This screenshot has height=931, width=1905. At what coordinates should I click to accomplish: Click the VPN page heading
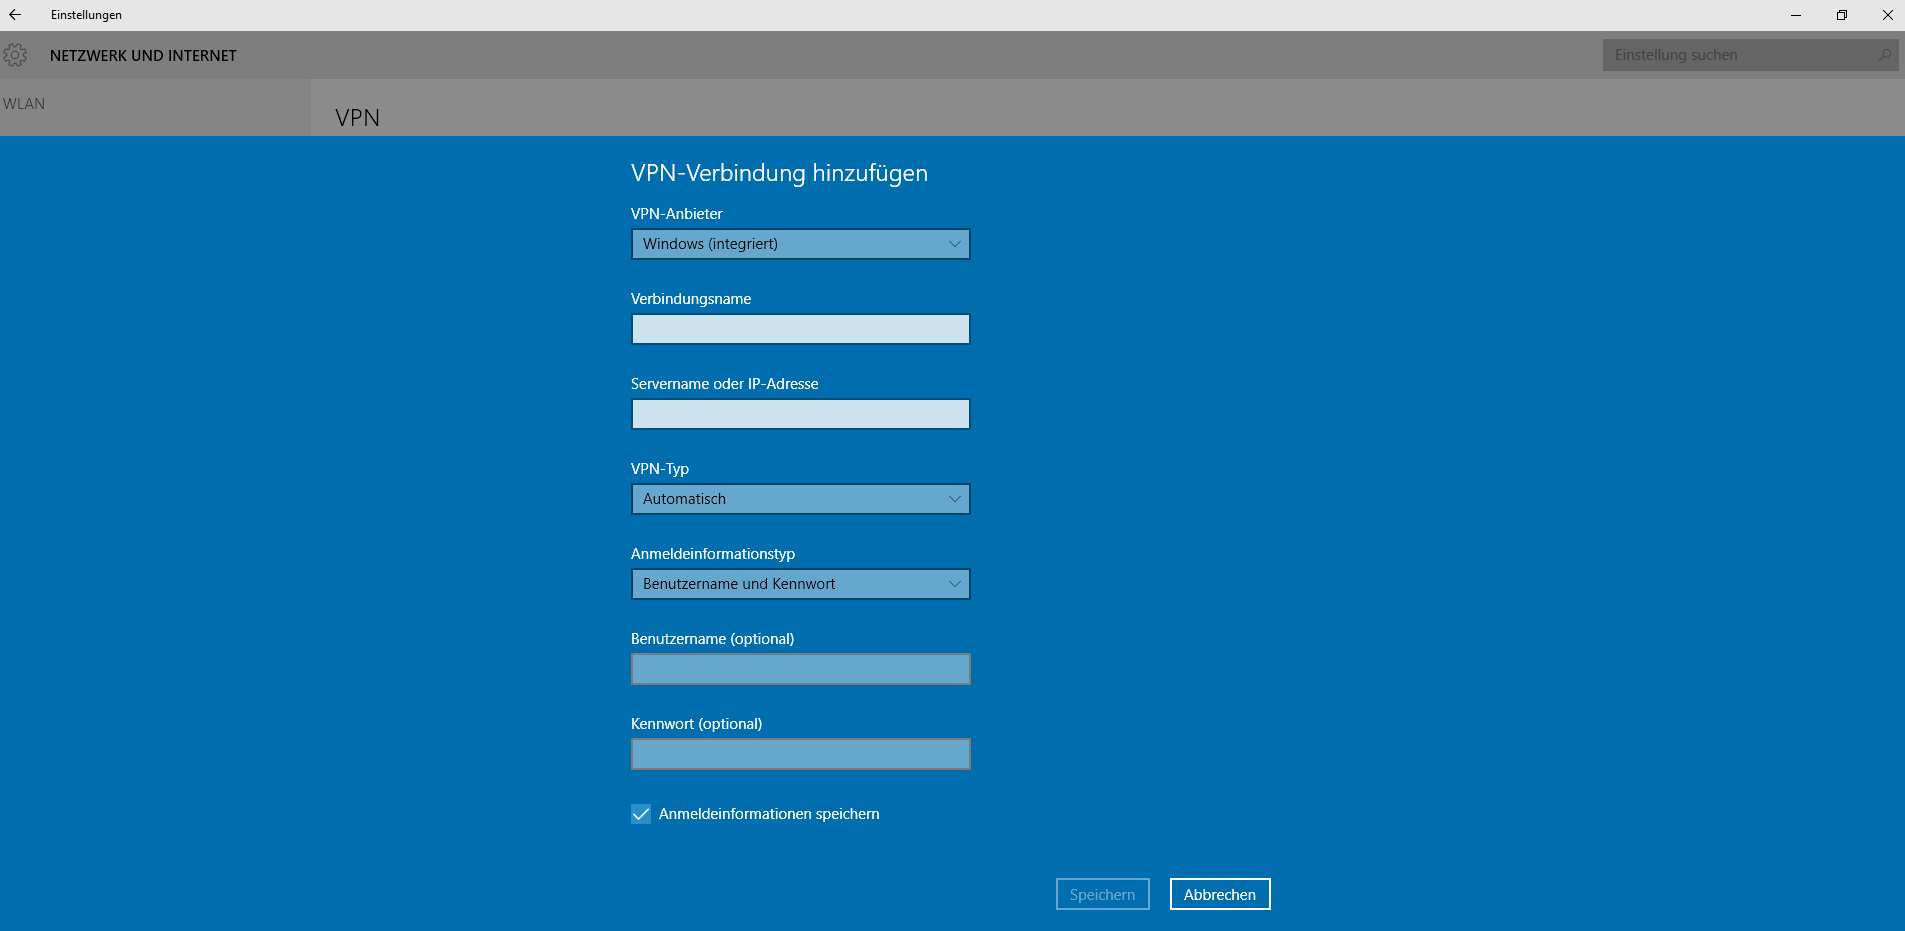(x=357, y=118)
